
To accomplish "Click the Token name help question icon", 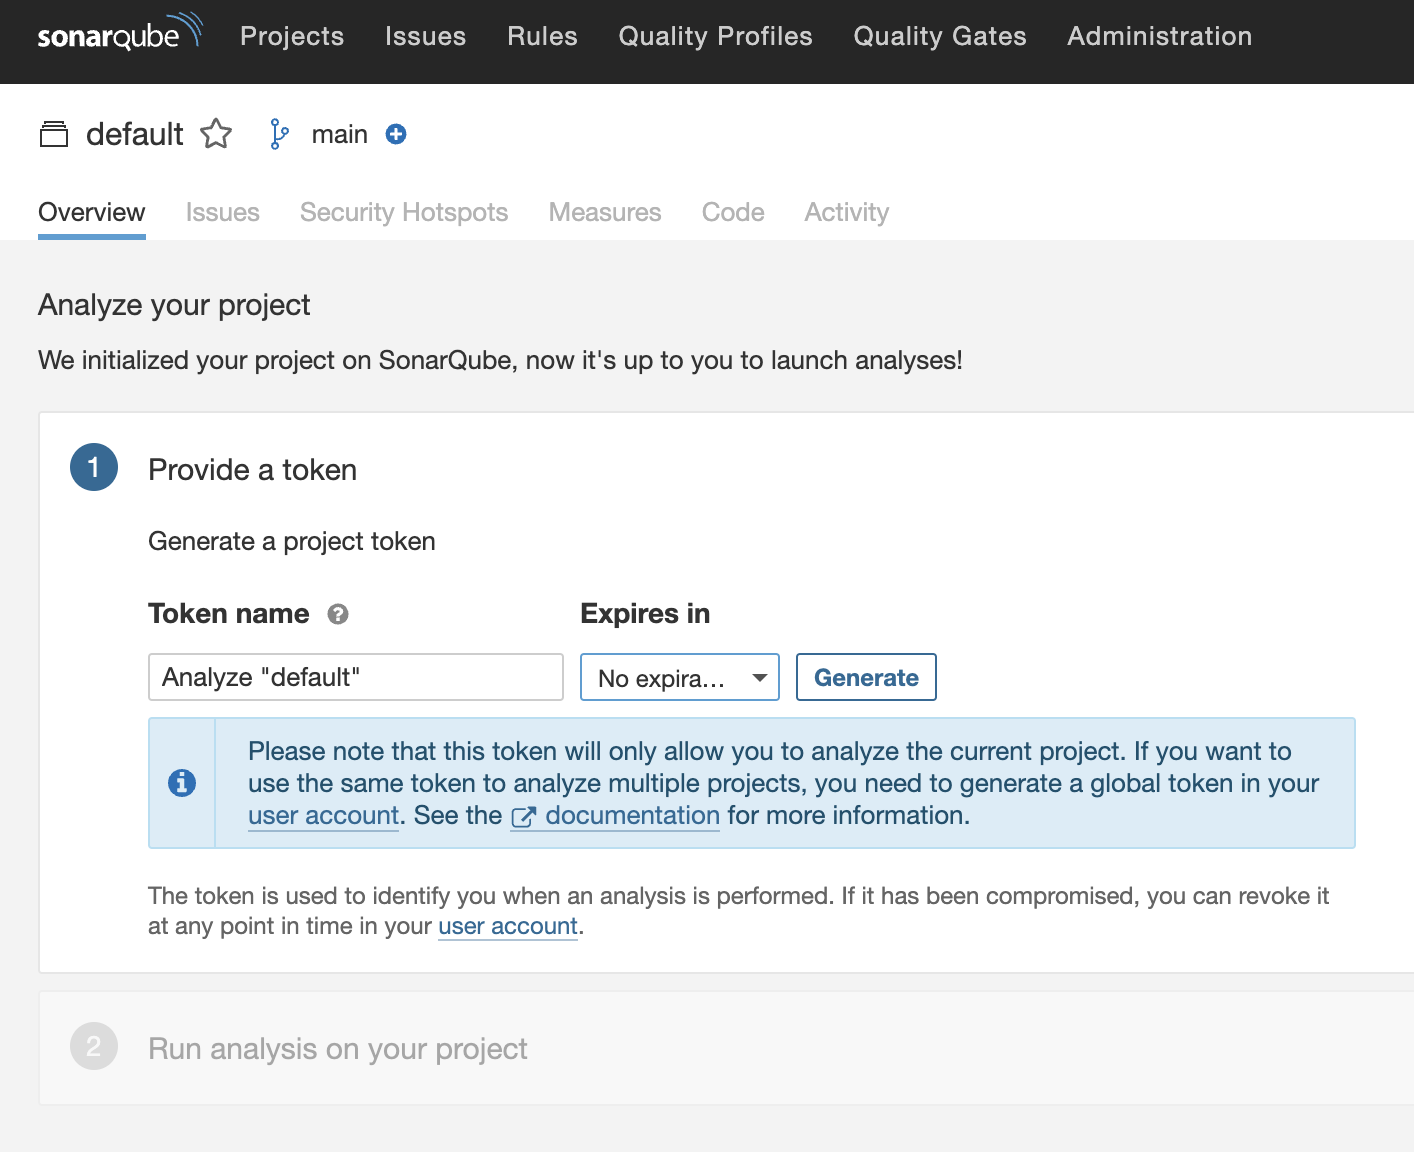I will [x=338, y=614].
